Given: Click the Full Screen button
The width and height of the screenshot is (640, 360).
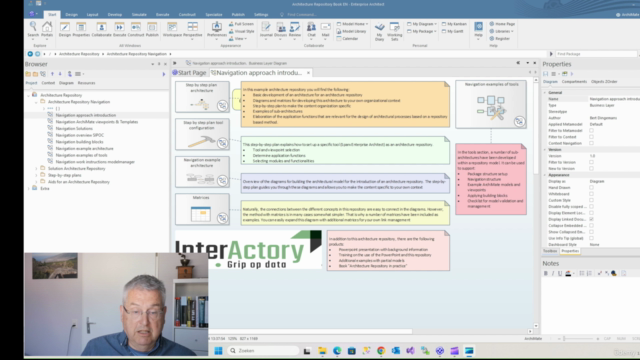Looking at the screenshot, I should pyautogui.click(x=241, y=24).
